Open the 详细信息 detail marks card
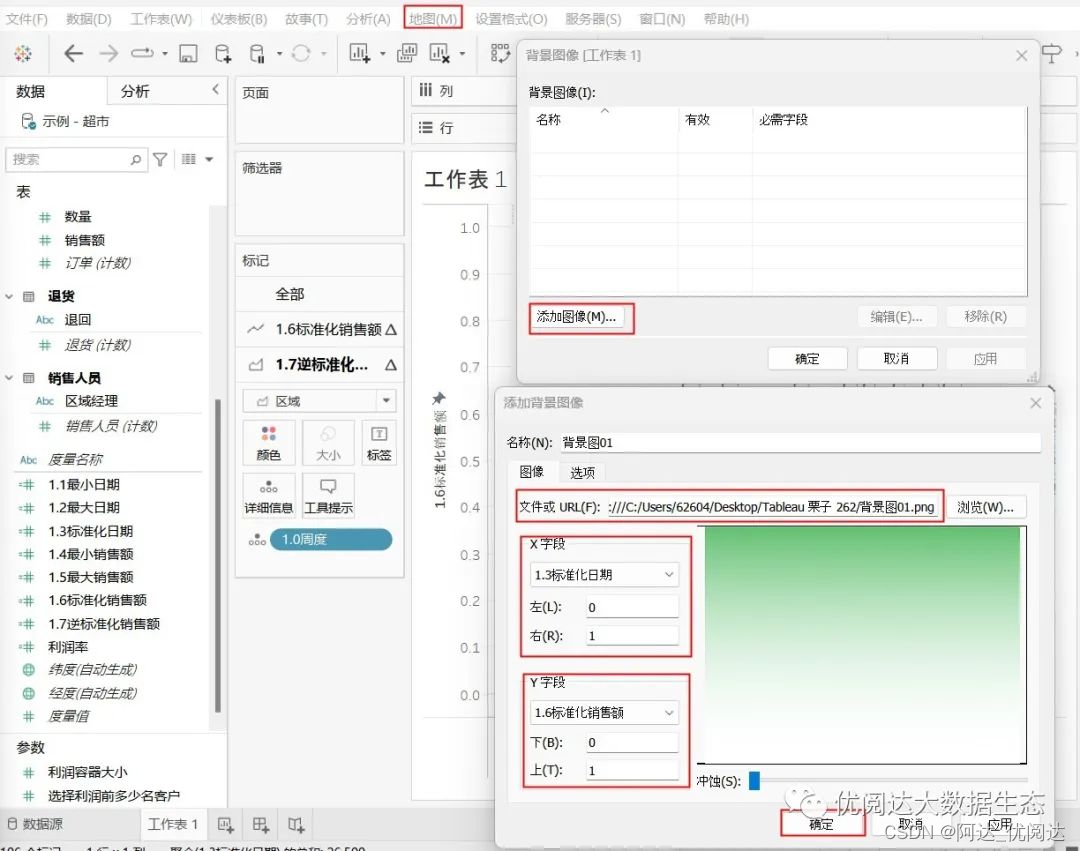 [269, 495]
